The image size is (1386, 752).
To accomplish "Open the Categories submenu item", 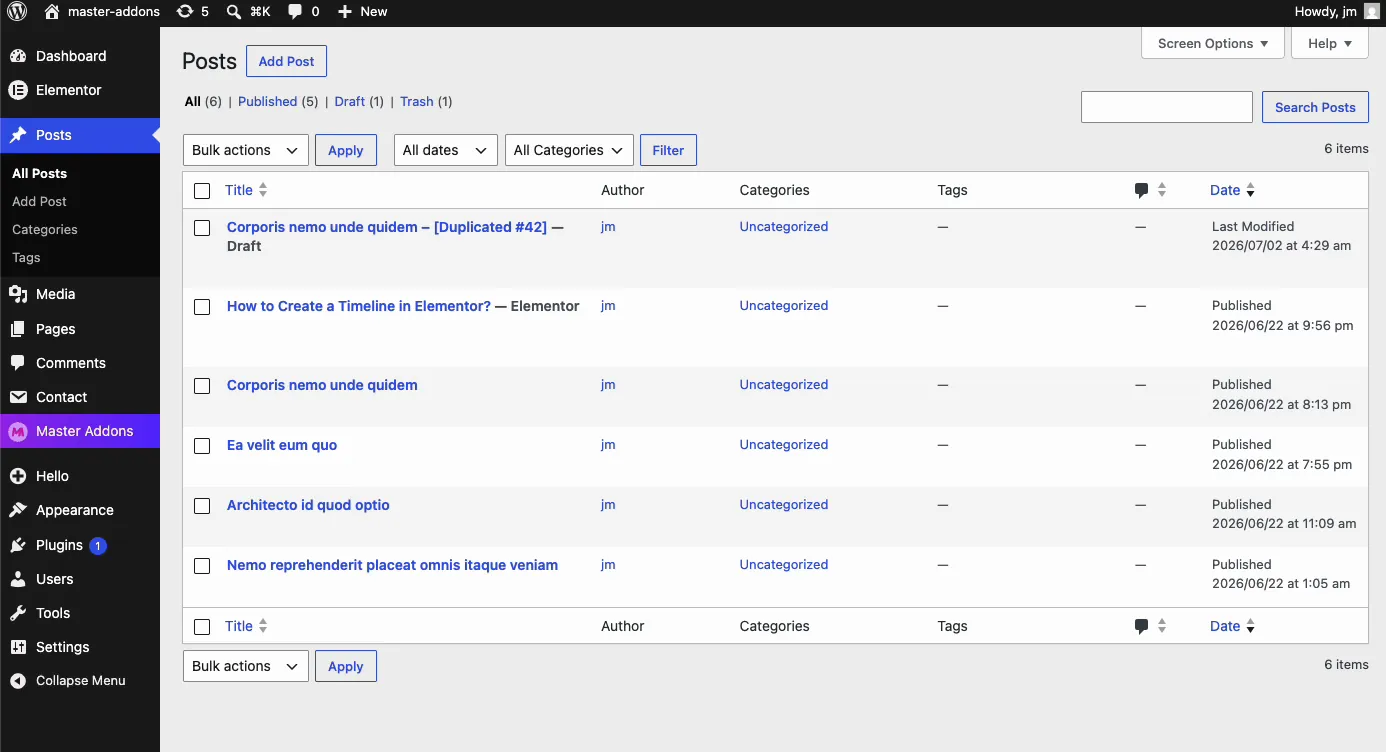I will point(45,229).
